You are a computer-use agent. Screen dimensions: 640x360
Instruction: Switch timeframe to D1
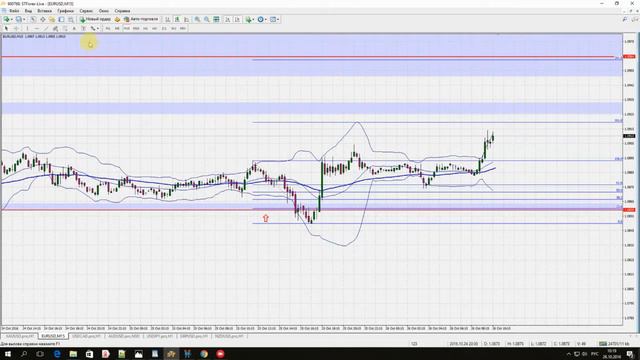(164, 28)
